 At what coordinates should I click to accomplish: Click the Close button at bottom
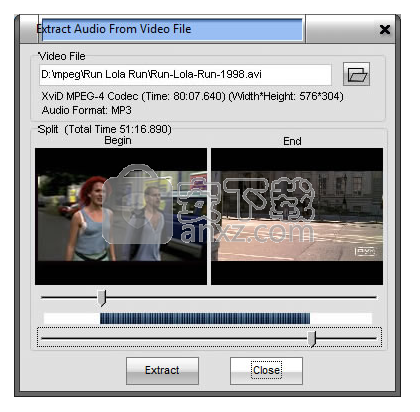[266, 371]
